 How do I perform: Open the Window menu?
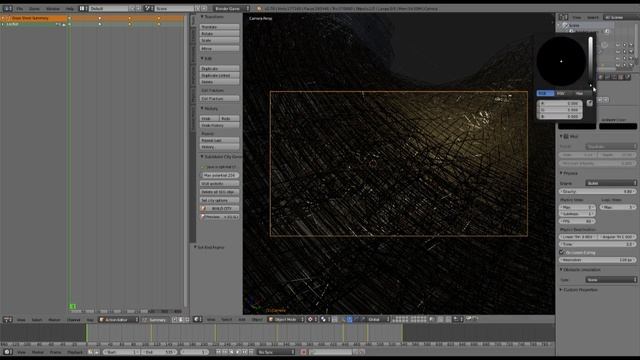click(x=53, y=8)
